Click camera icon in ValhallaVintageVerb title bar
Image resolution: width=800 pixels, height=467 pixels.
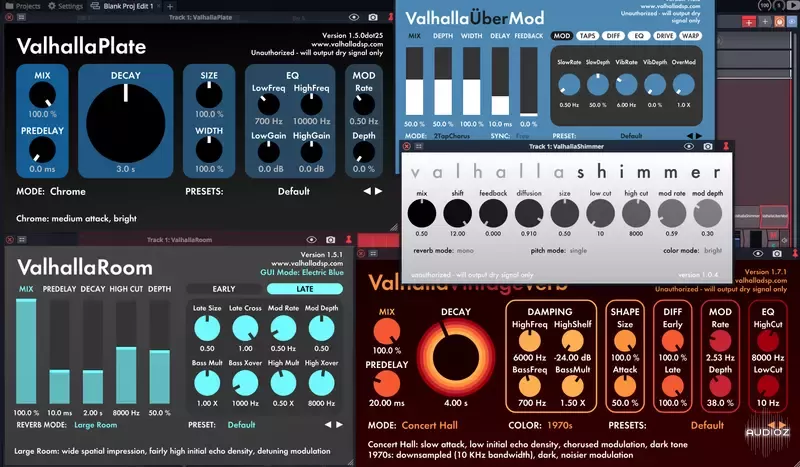click(777, 254)
